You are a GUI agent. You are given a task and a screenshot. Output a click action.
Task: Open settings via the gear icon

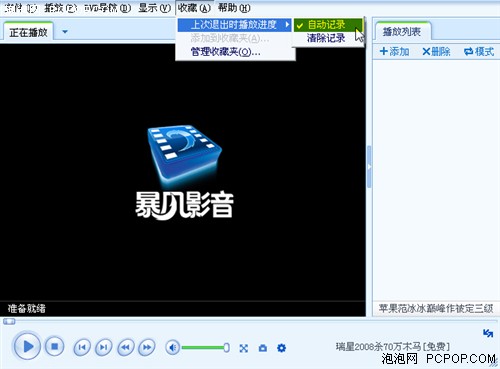(x=281, y=348)
